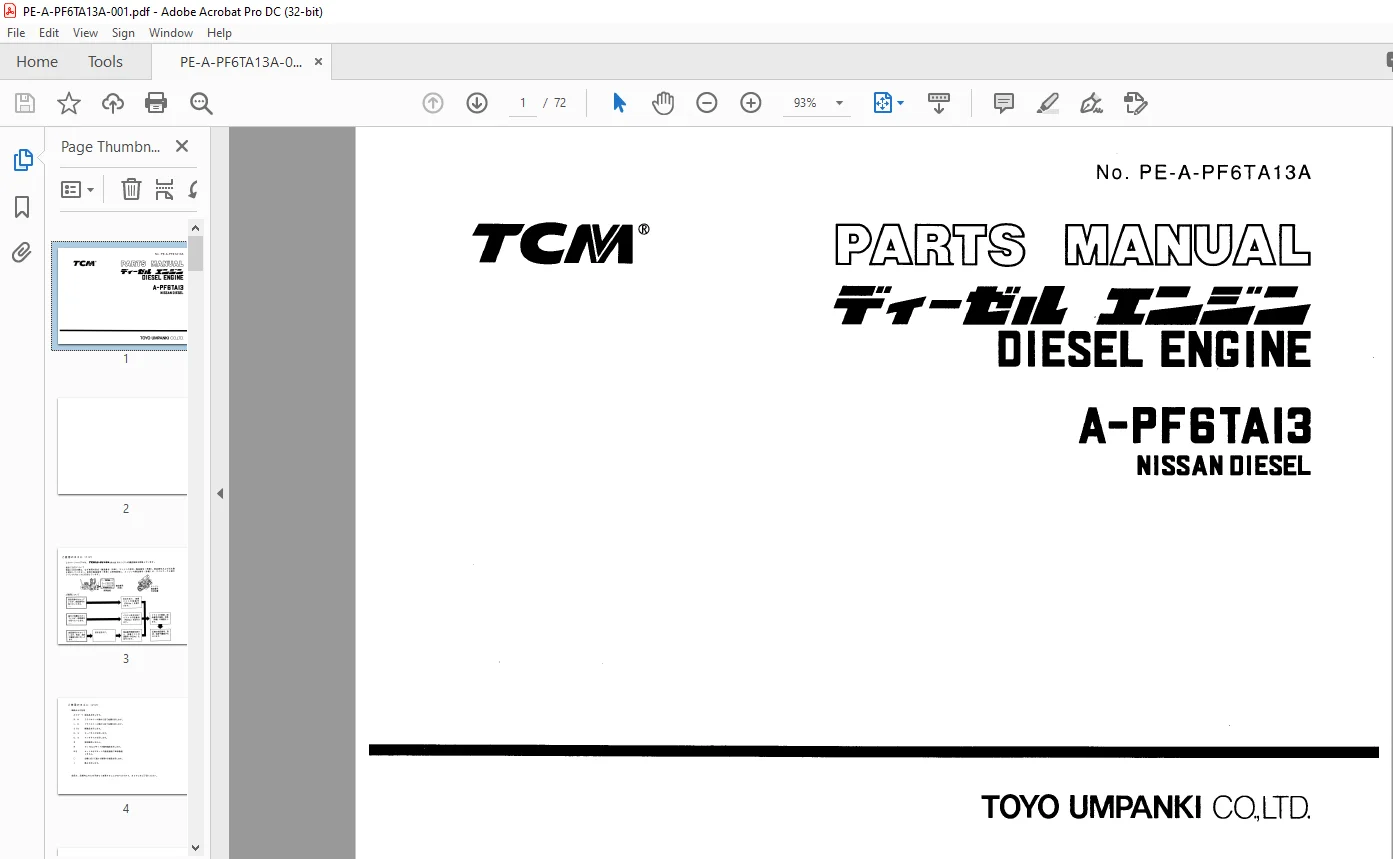Click the scrolling mode keyboard icon
Screen dimensions: 1393x859
pyautogui.click(x=939, y=103)
